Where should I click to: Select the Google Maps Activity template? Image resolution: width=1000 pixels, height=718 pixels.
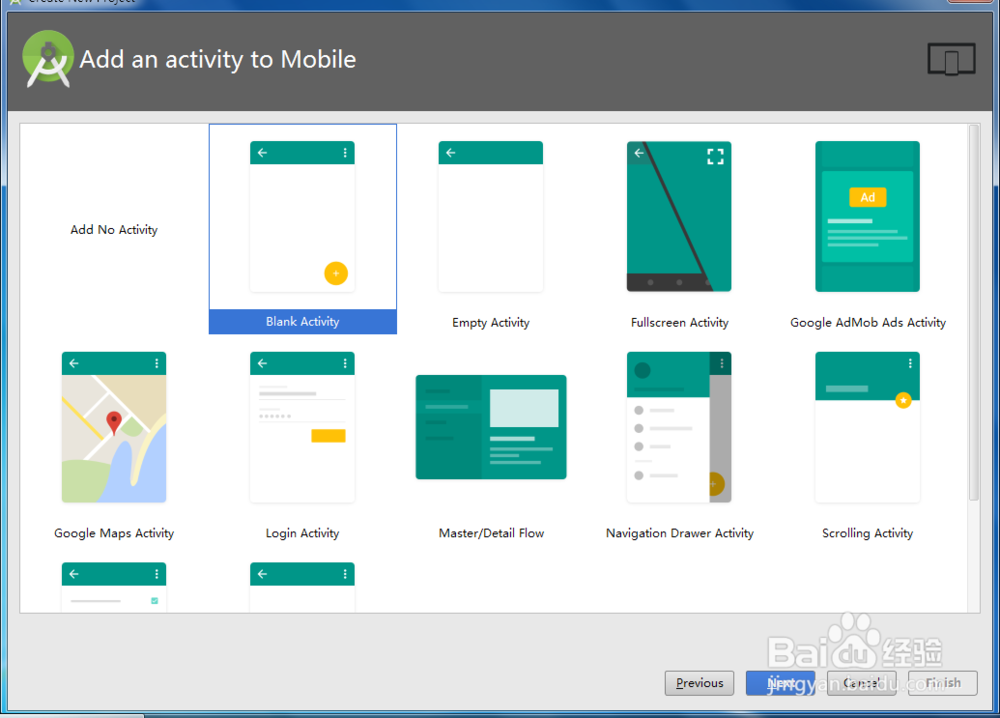(x=113, y=427)
